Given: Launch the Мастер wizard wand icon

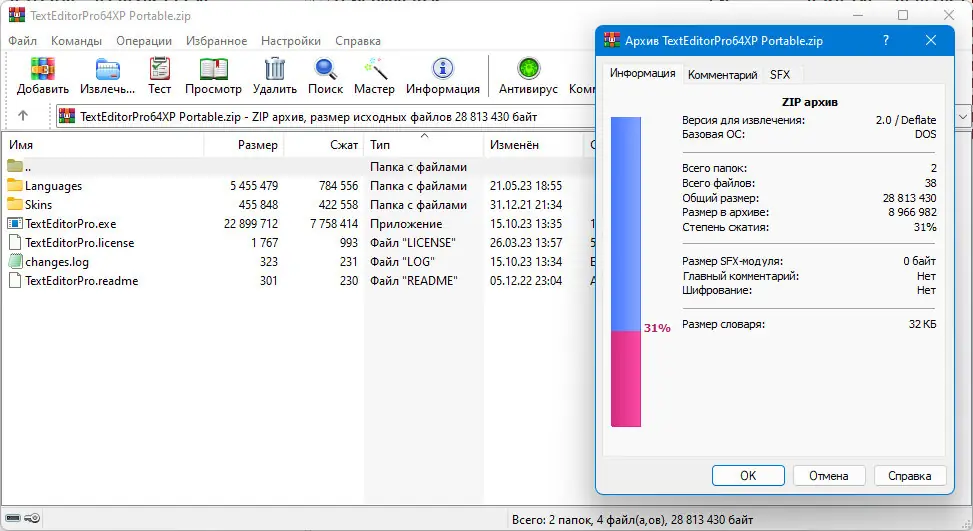Looking at the screenshot, I should 375,69.
